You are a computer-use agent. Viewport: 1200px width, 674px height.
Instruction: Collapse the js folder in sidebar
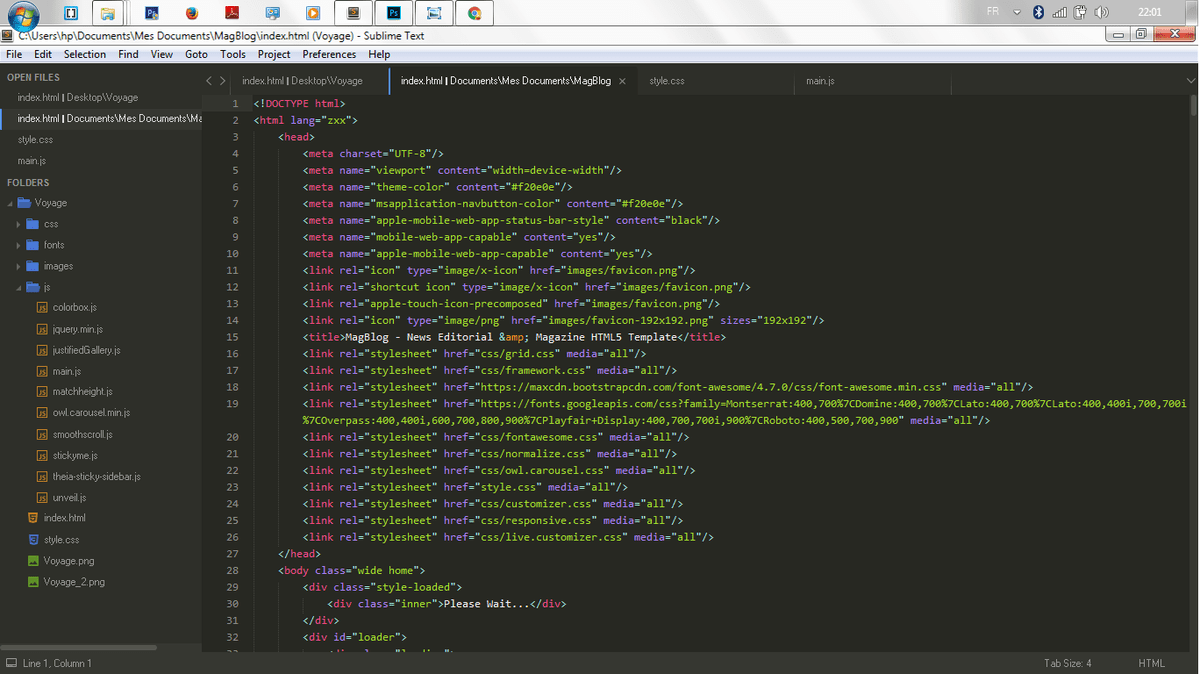(x=18, y=288)
